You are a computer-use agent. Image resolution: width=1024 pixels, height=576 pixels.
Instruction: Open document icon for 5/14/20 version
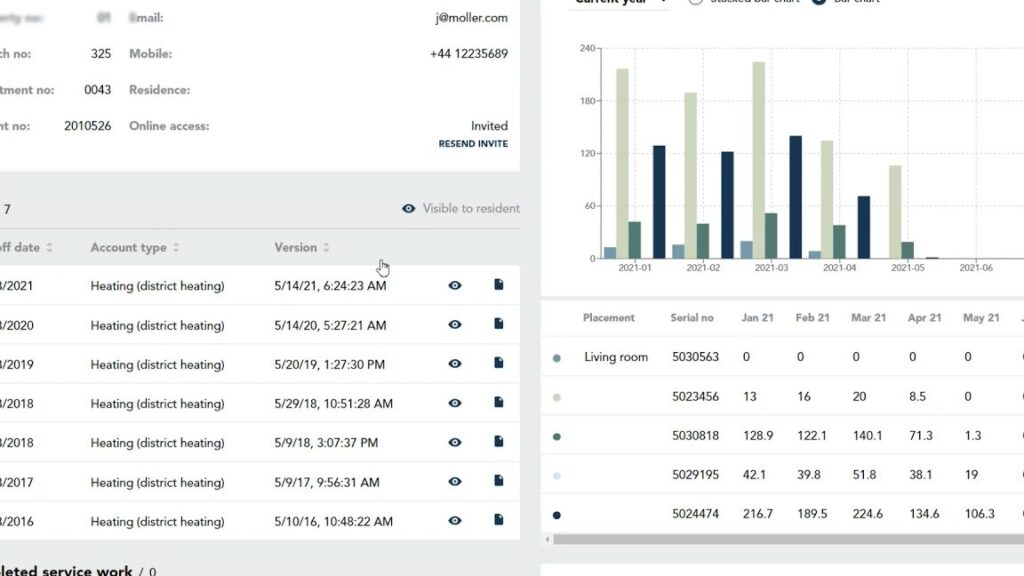498,324
